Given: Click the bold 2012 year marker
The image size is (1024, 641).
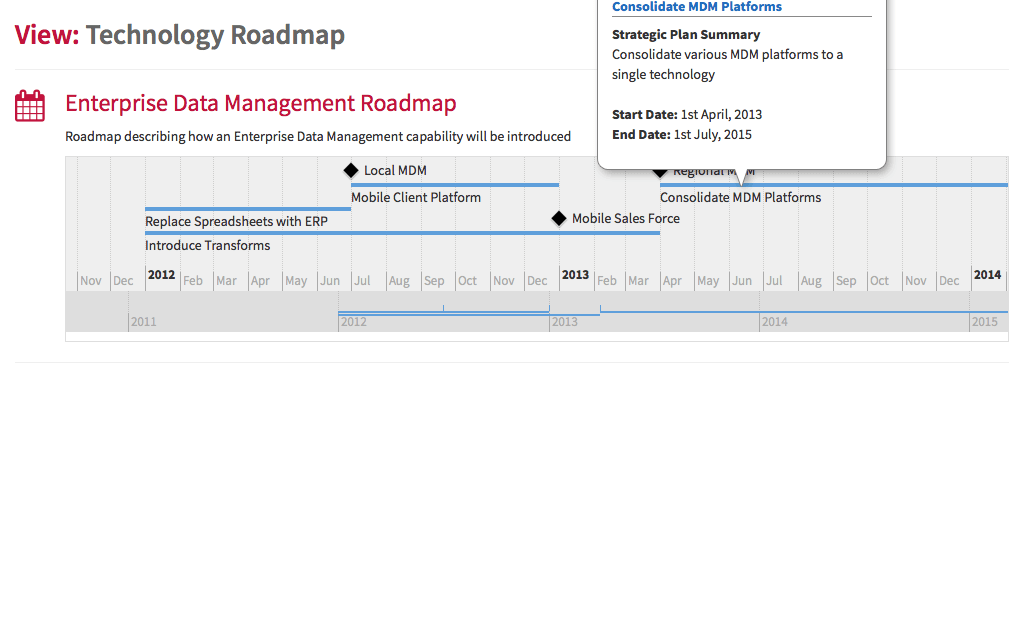Looking at the screenshot, I should click(x=161, y=275).
